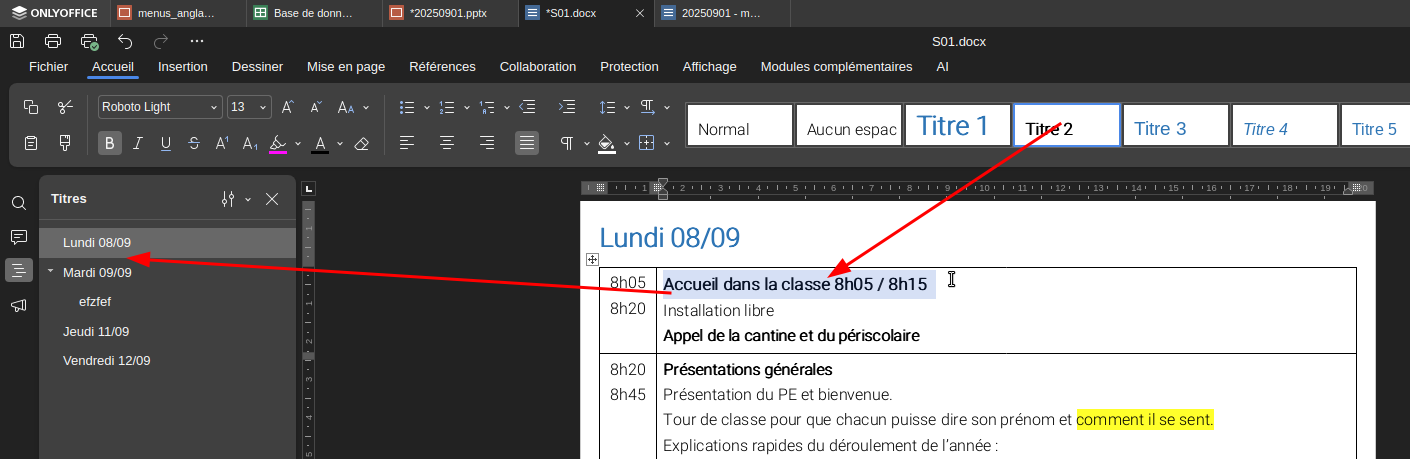Open the Multilevel list dropdown arrow
The image size is (1410, 459).
[x=507, y=107]
